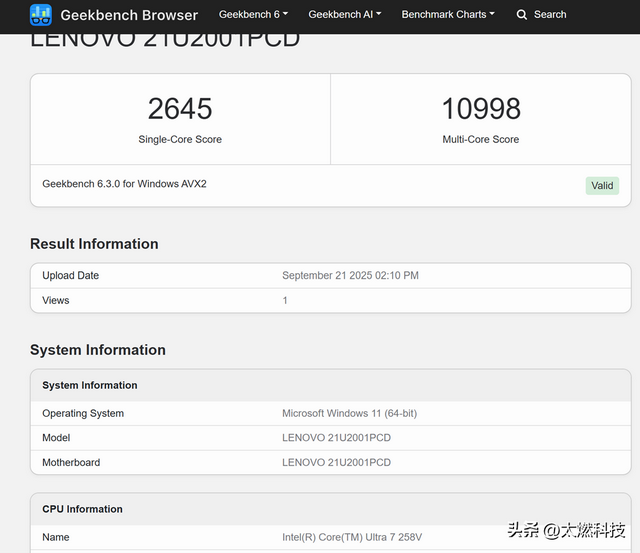
Task: Click the Views count value
Action: pyautogui.click(x=285, y=300)
